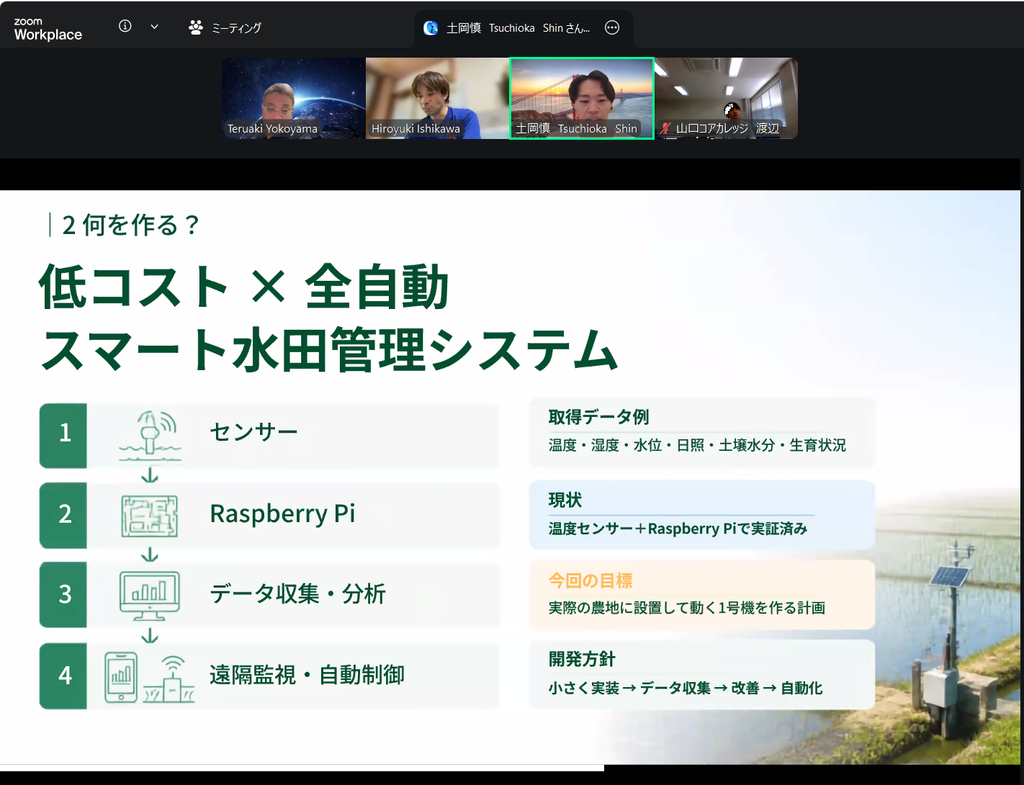Click the green number 4 box
This screenshot has height=785, width=1024.
(63, 676)
